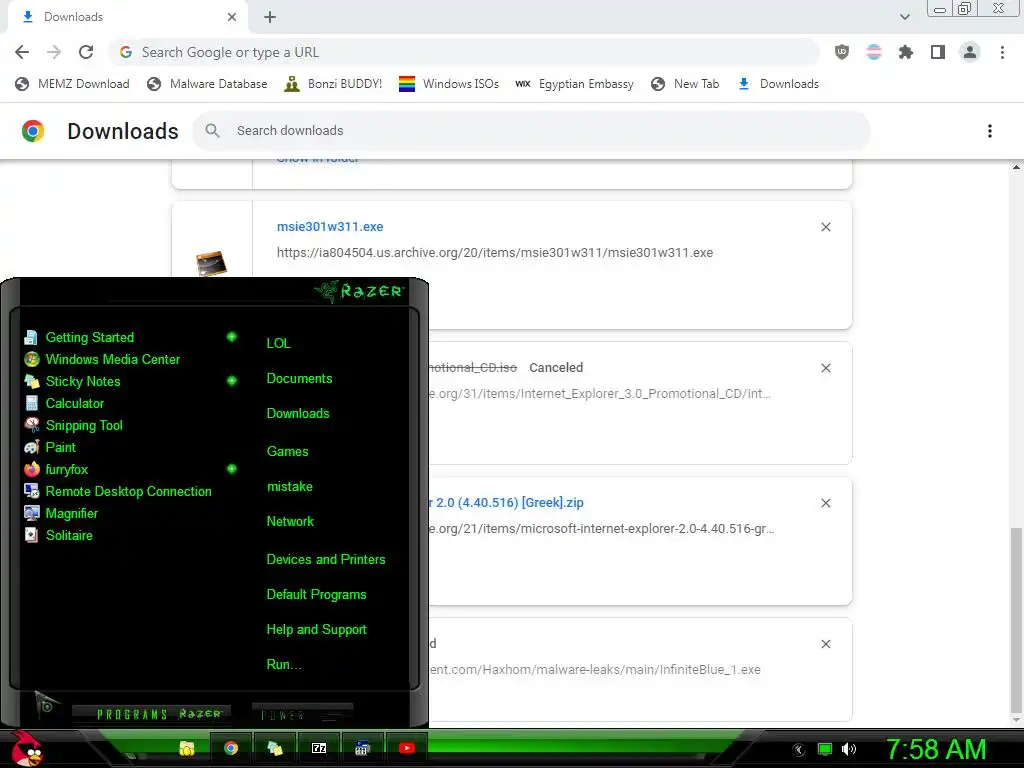Open Chrome profile avatar

point(970,52)
